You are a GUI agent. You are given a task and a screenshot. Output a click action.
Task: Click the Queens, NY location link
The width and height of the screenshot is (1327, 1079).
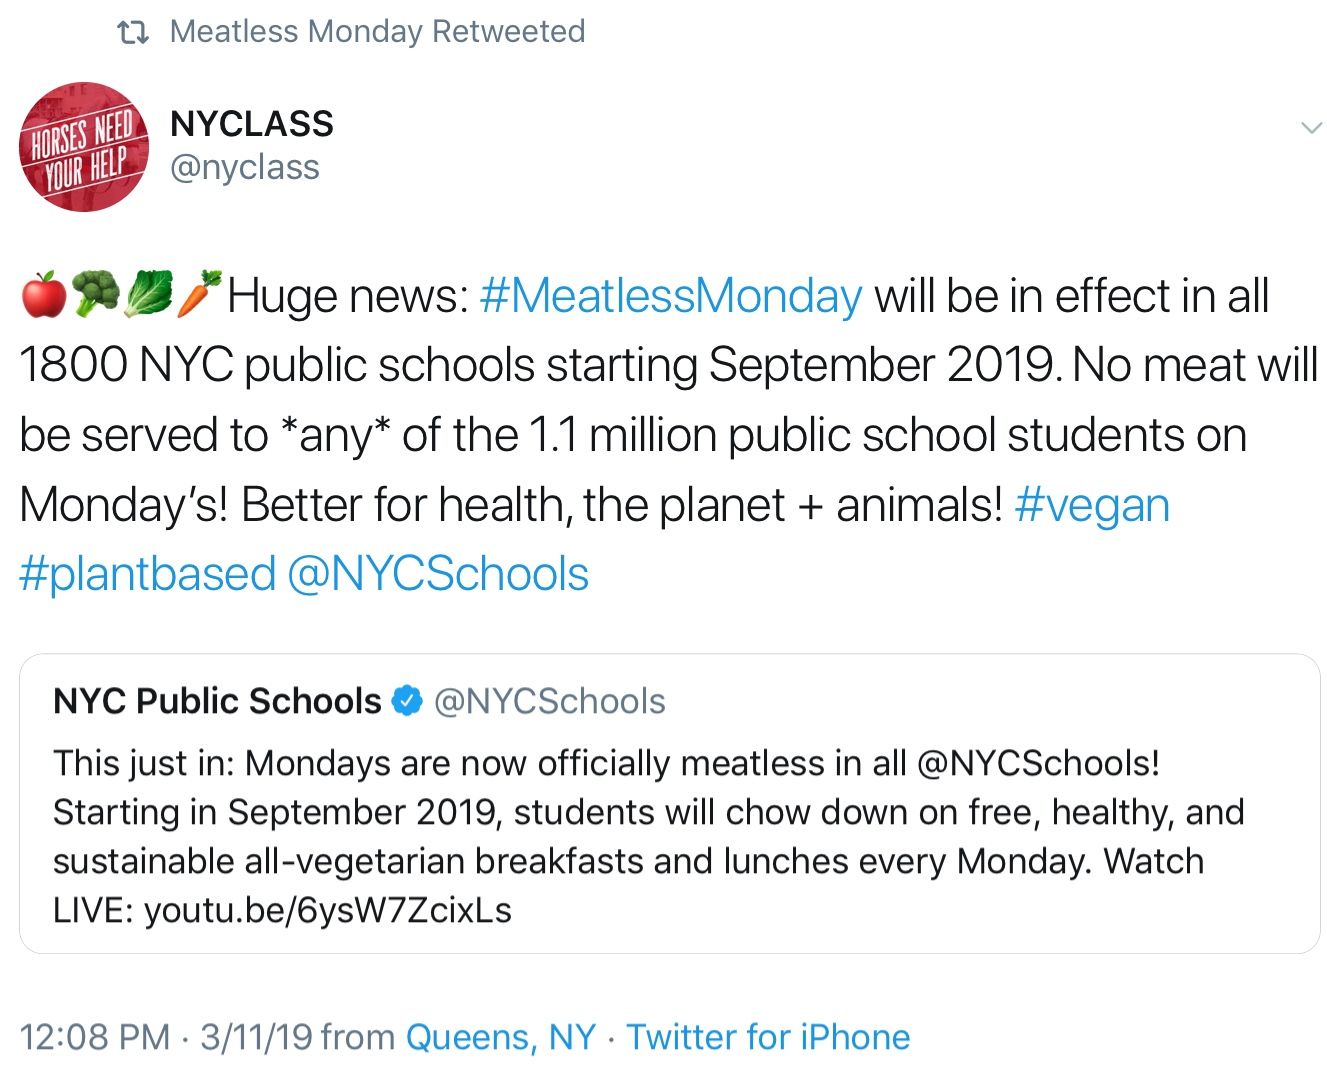(500, 1037)
